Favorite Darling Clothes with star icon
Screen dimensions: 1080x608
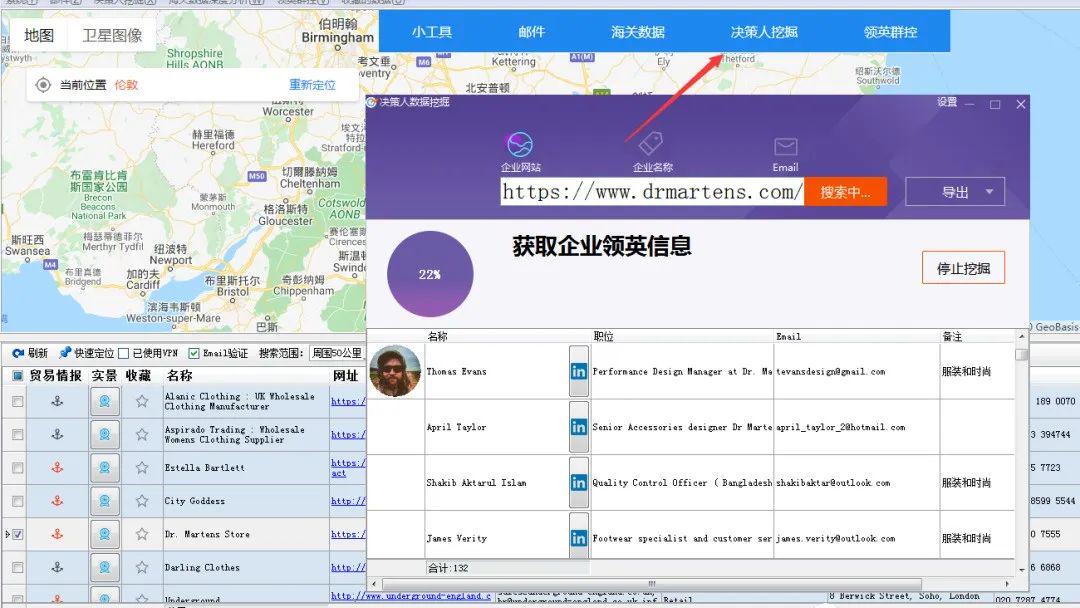(142, 567)
